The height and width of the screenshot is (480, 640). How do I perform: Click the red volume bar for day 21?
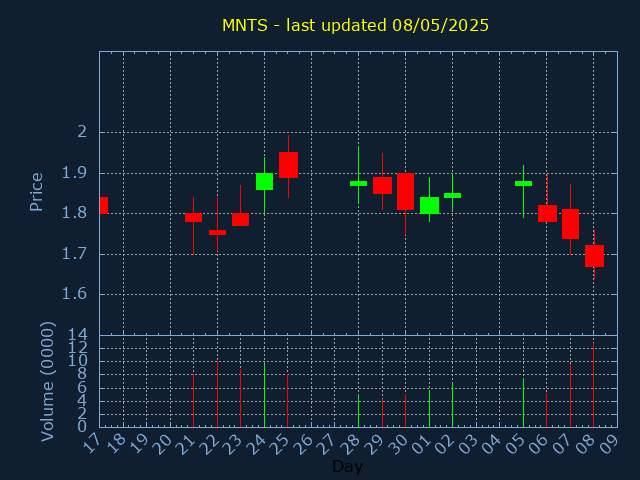(193, 401)
